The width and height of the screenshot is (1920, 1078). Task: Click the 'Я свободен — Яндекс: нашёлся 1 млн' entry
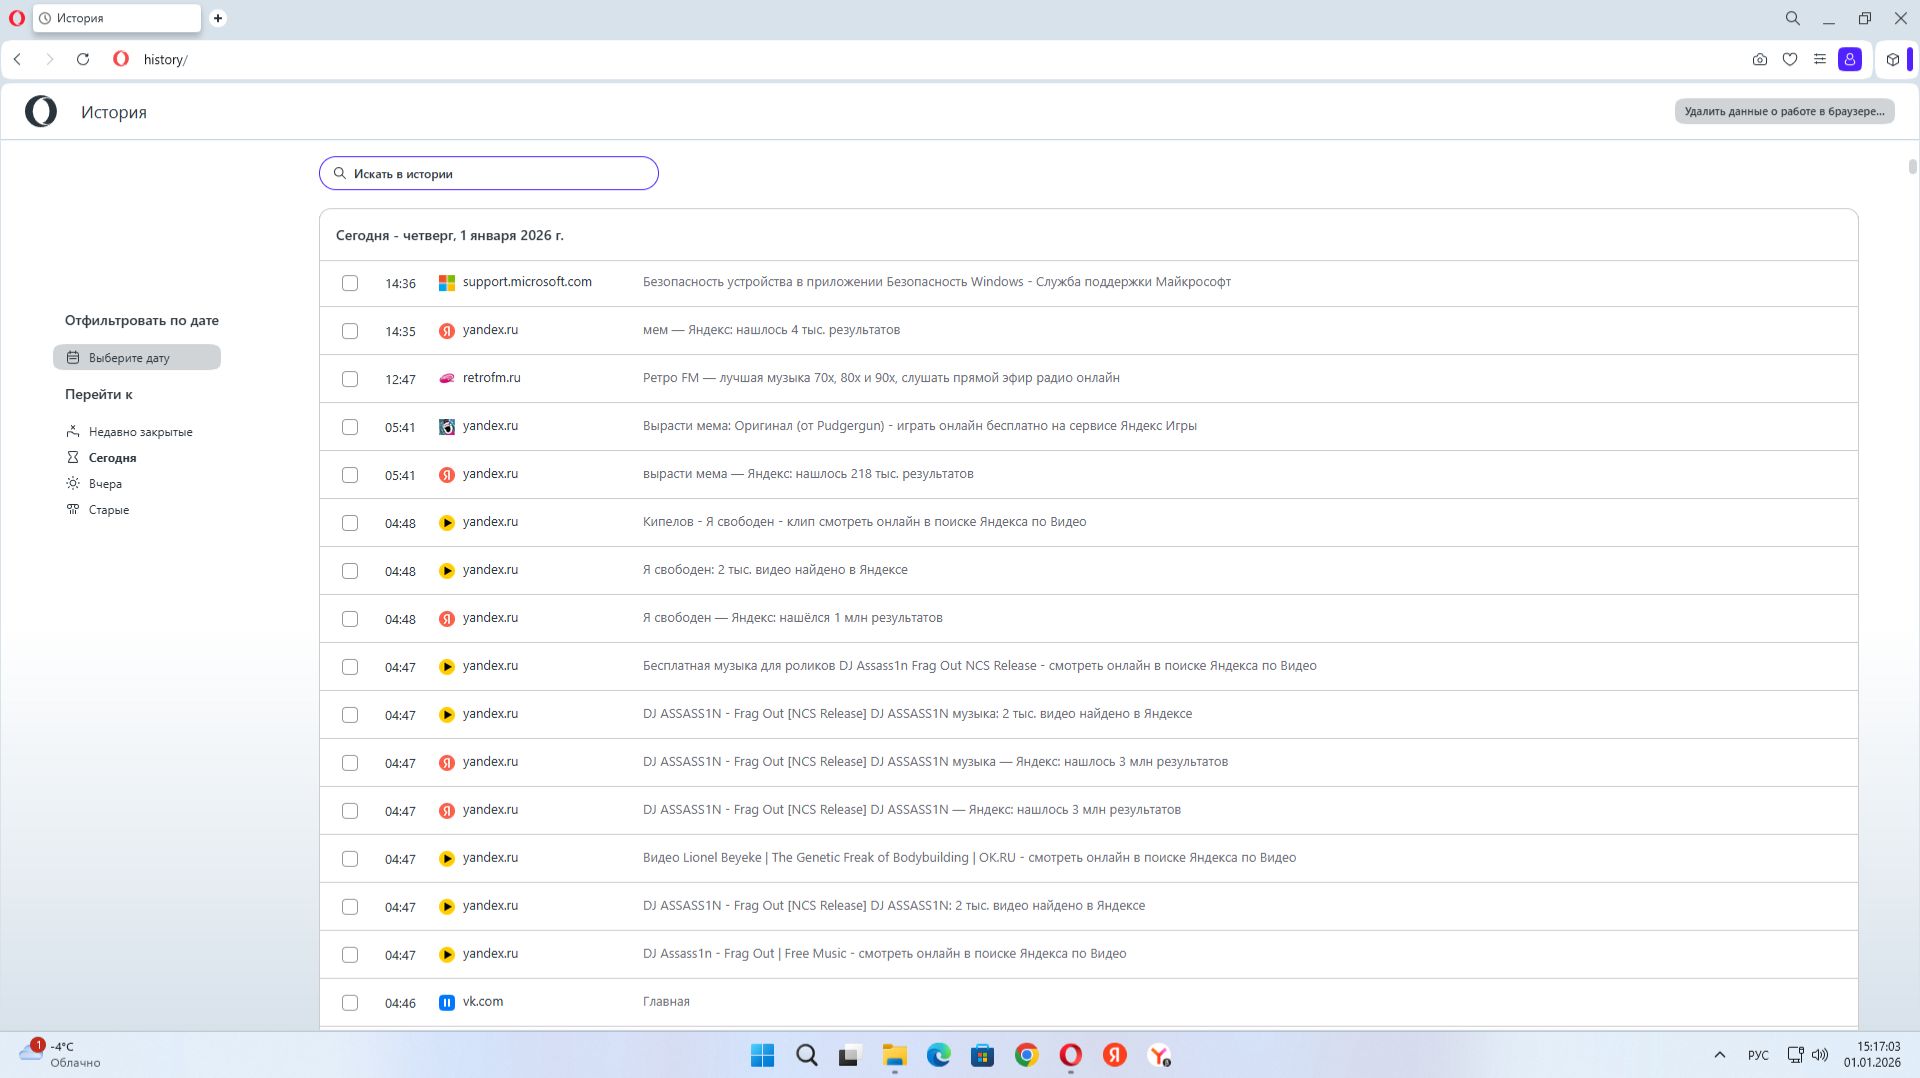click(x=792, y=618)
